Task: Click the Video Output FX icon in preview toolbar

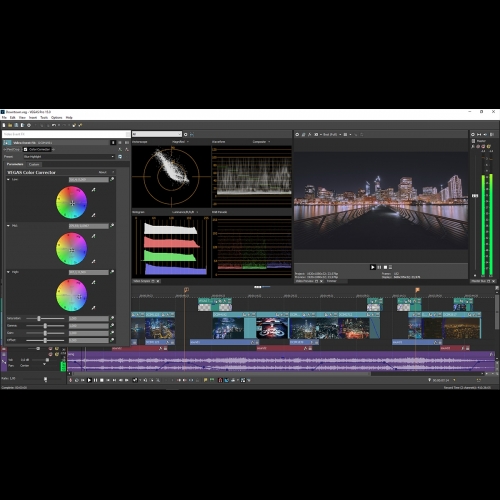Action: [x=310, y=134]
